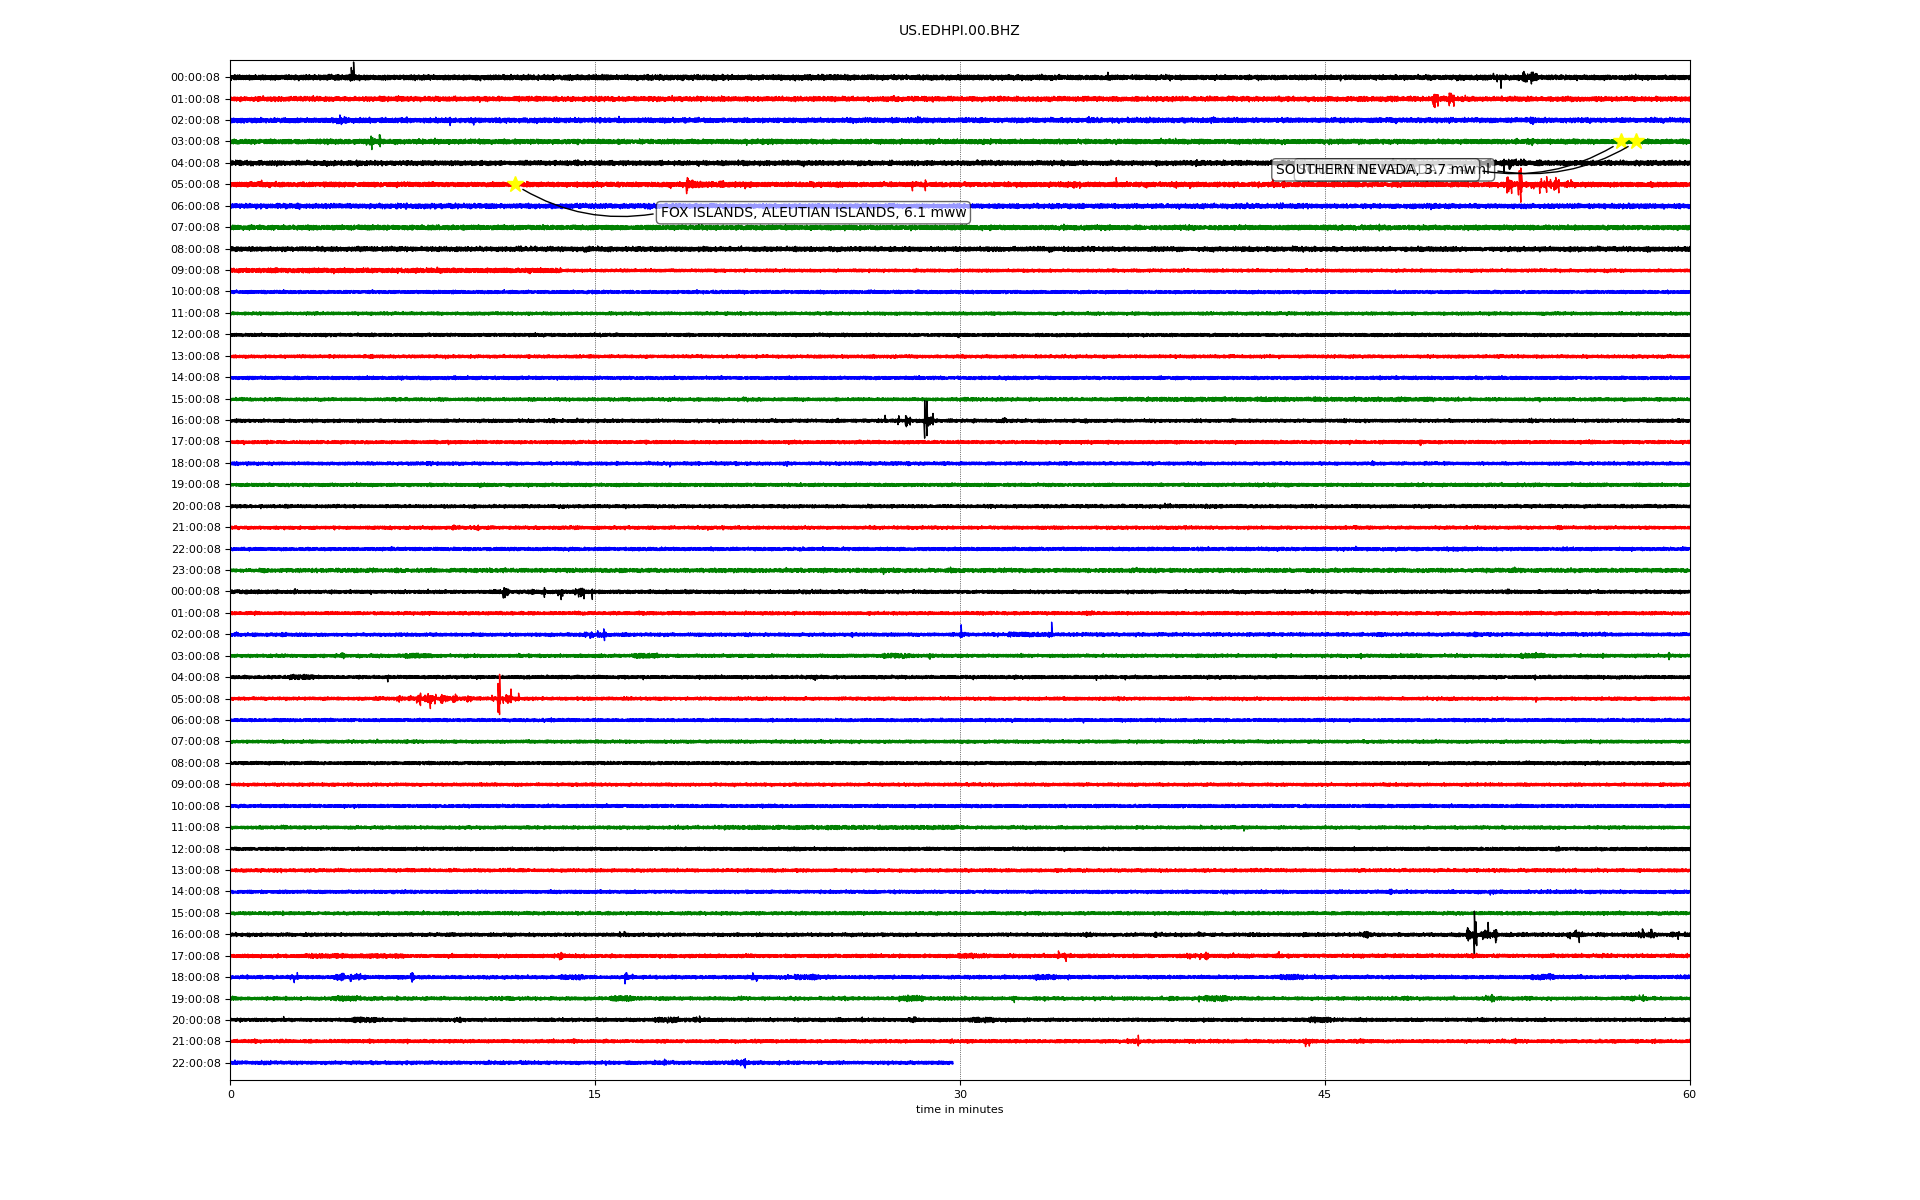This screenshot has width=1920, height=1200.
Task: Click the 0 tick label on time axis
Action: 231,1094
